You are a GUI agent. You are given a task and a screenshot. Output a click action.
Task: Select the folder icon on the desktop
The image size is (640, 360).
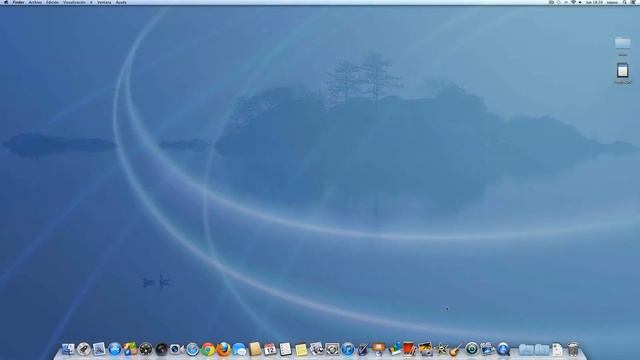point(622,42)
